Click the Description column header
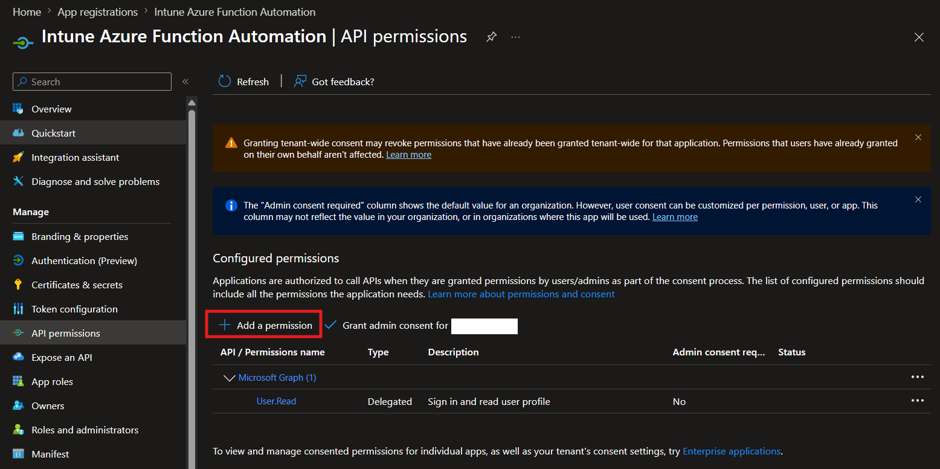940x469 pixels. click(453, 352)
